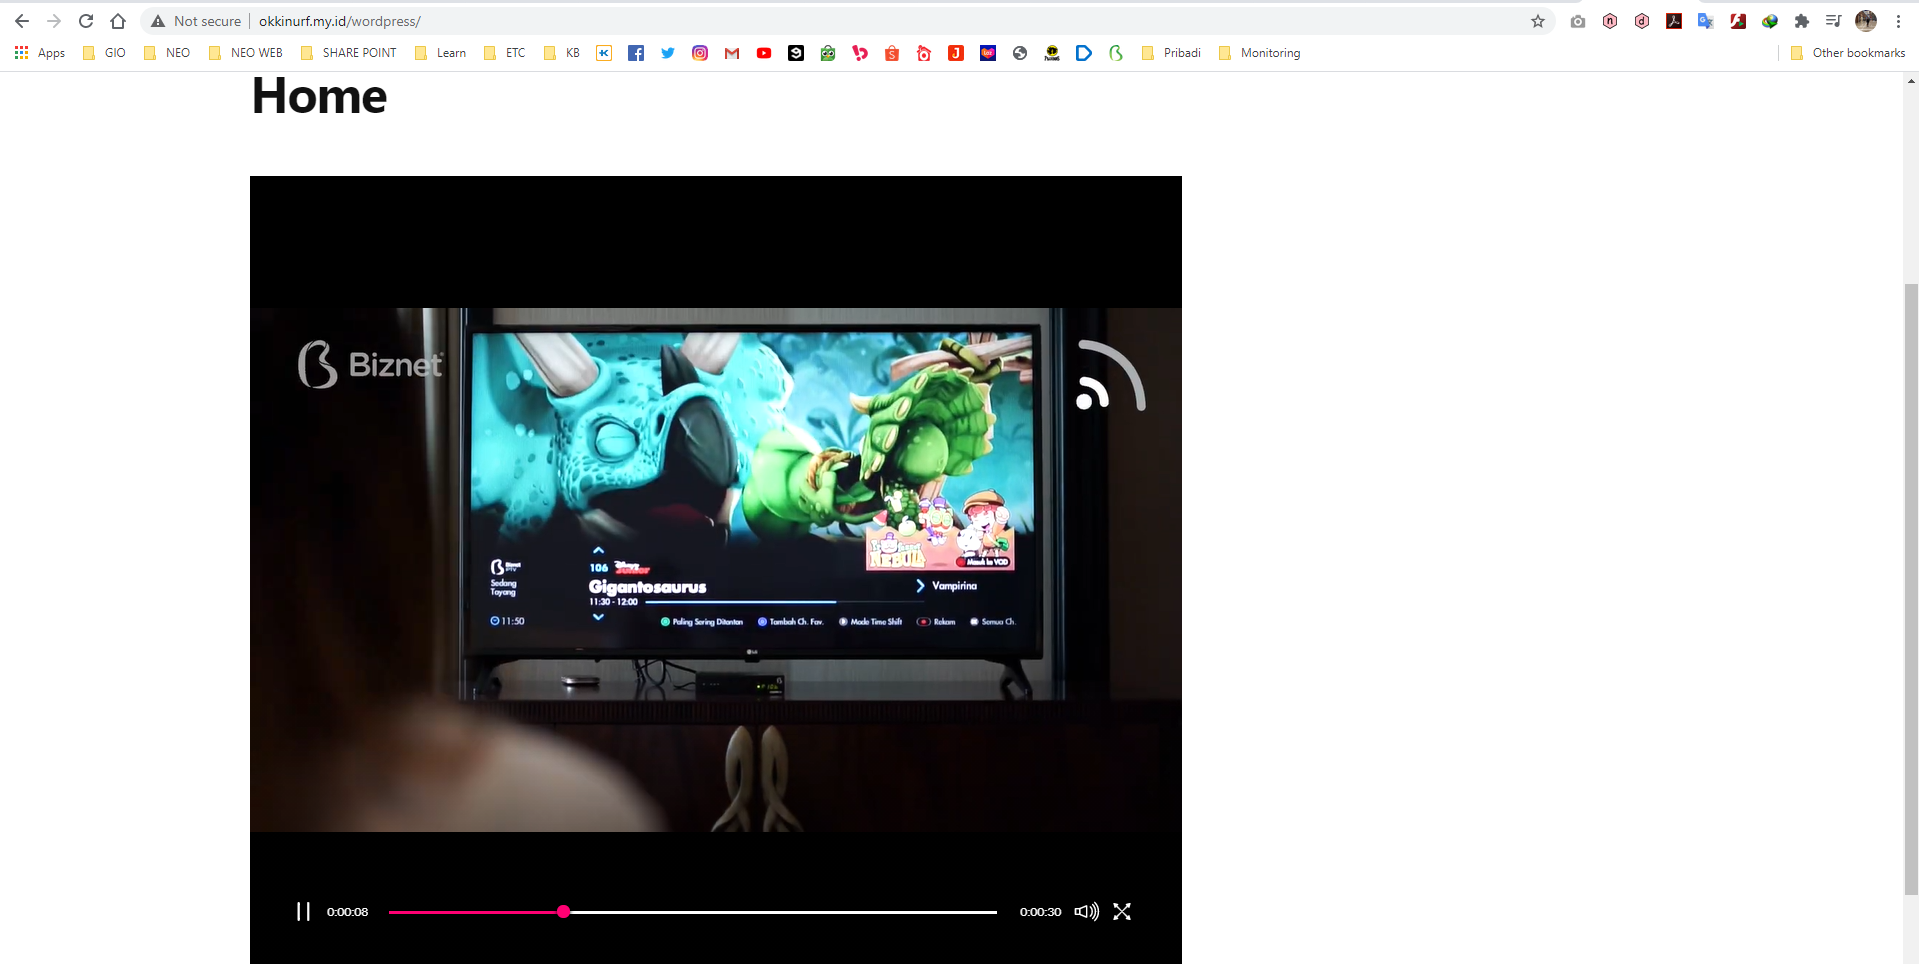Click the pink video progress slider handle
The width and height of the screenshot is (1919, 964).
coord(564,912)
